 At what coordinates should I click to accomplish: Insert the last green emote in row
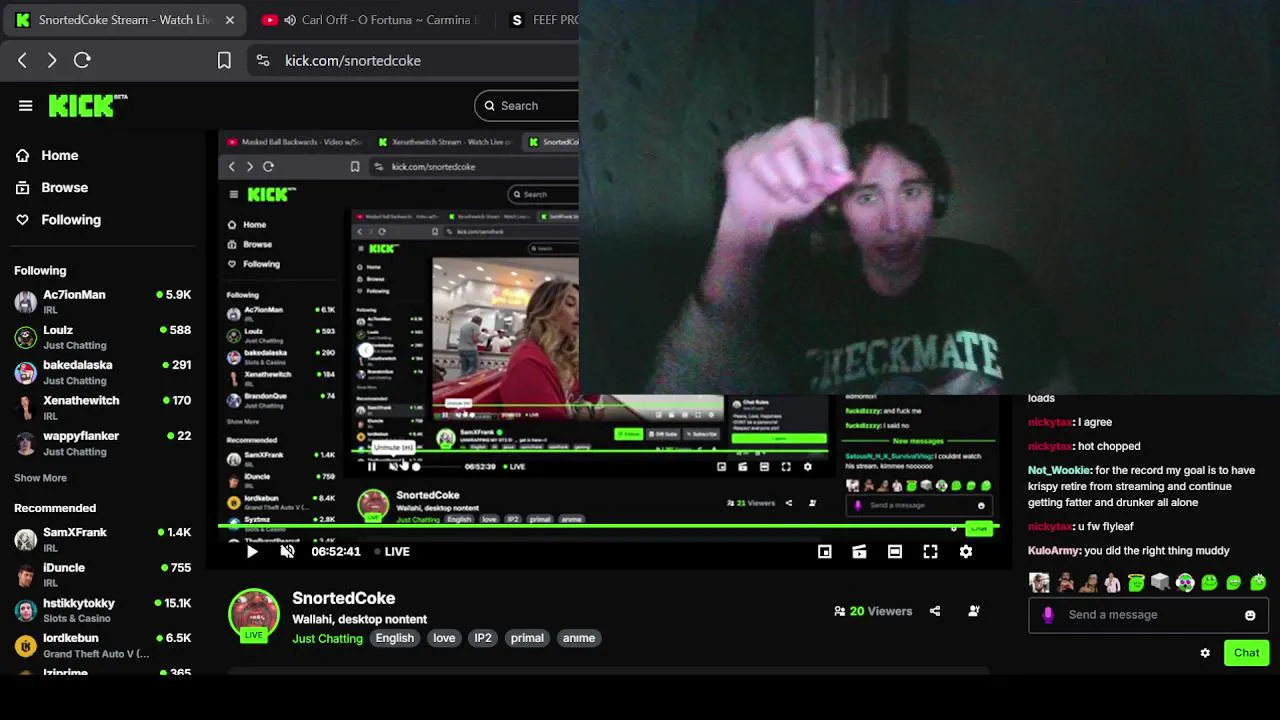coord(1258,582)
